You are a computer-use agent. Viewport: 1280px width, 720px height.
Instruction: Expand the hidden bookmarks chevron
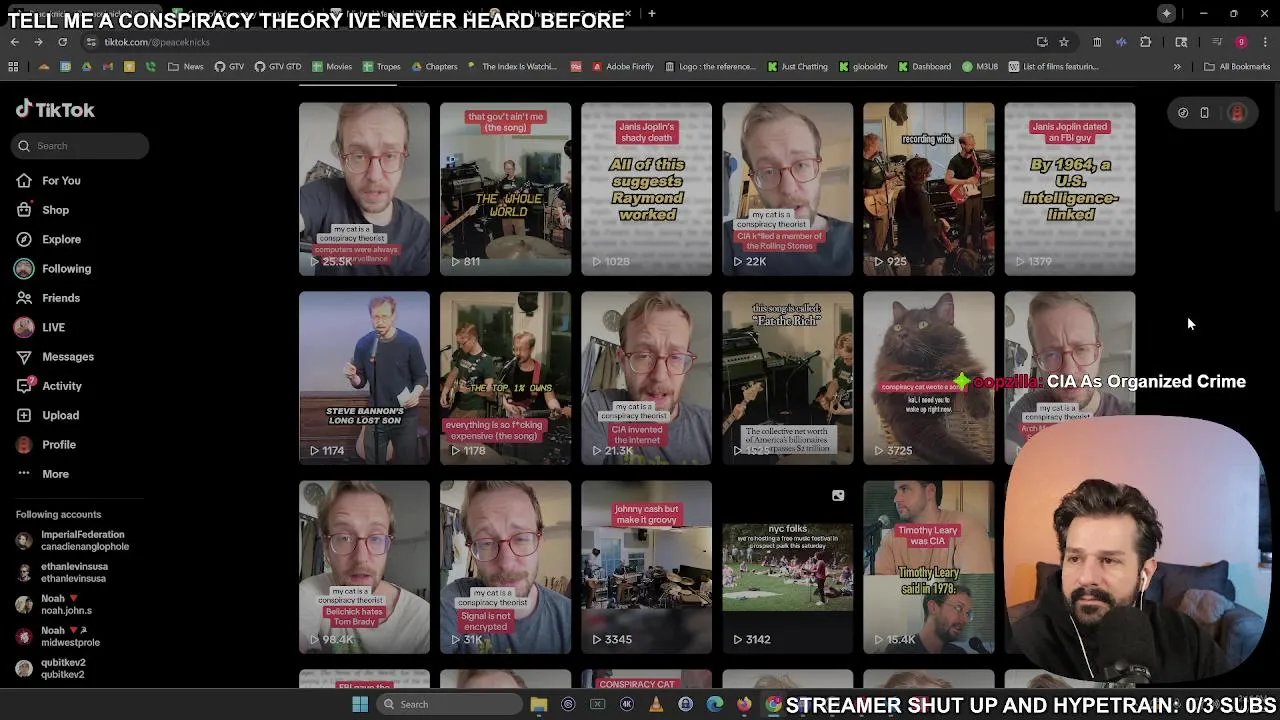click(x=1177, y=67)
